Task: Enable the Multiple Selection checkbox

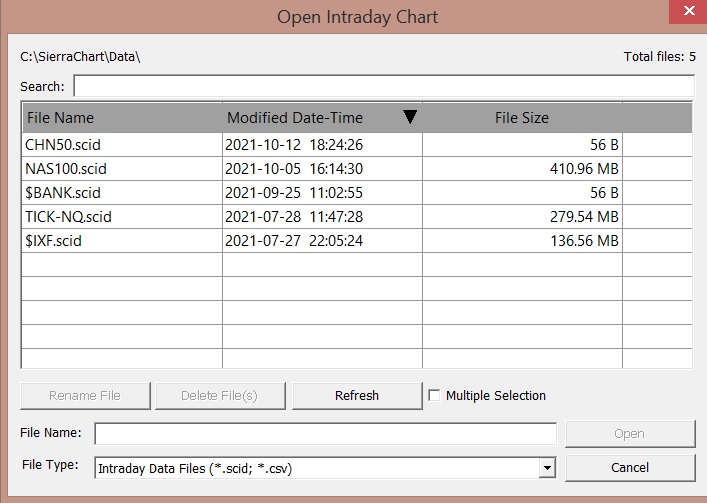Action: (434, 395)
